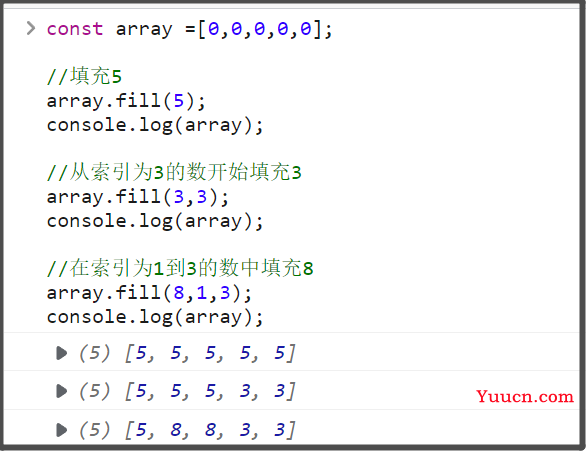
Task: Click the comment //填充5
Action: (x=84, y=76)
